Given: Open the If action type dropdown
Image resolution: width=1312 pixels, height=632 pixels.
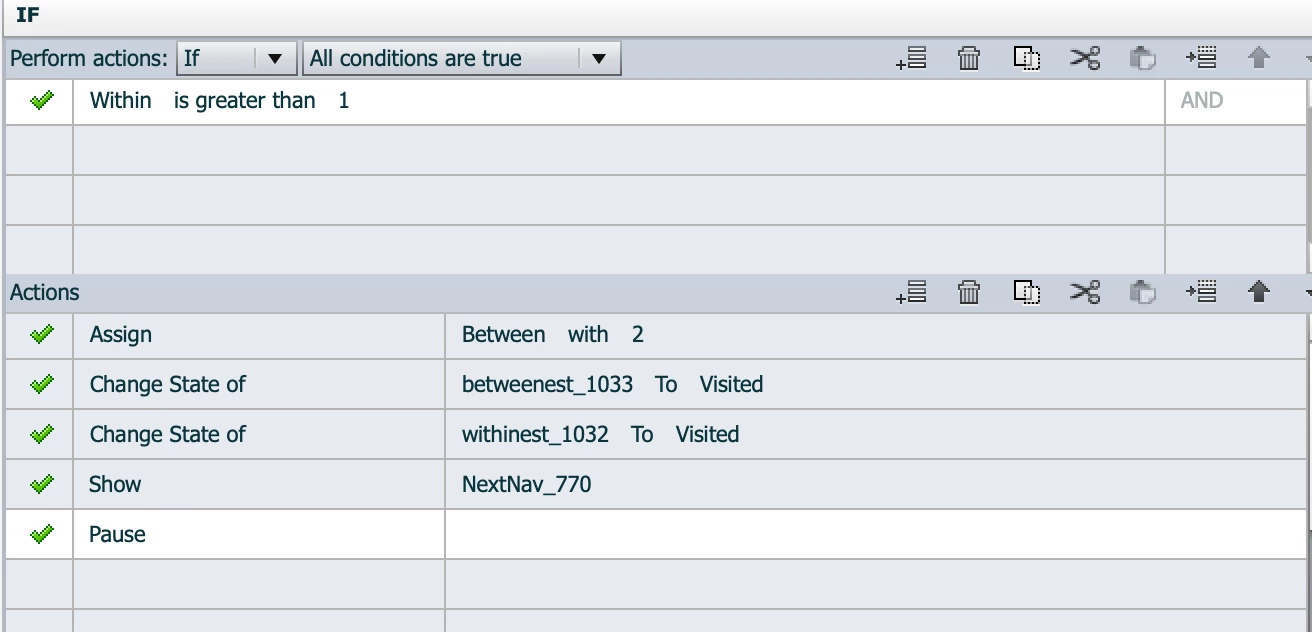Looking at the screenshot, I should [x=237, y=58].
